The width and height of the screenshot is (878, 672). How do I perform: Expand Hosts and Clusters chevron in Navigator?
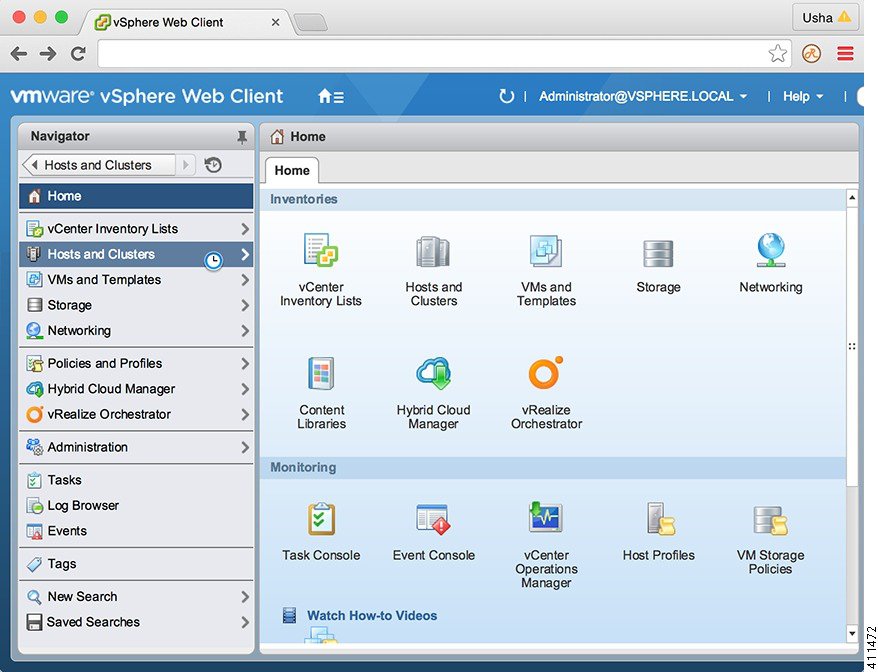tap(245, 254)
